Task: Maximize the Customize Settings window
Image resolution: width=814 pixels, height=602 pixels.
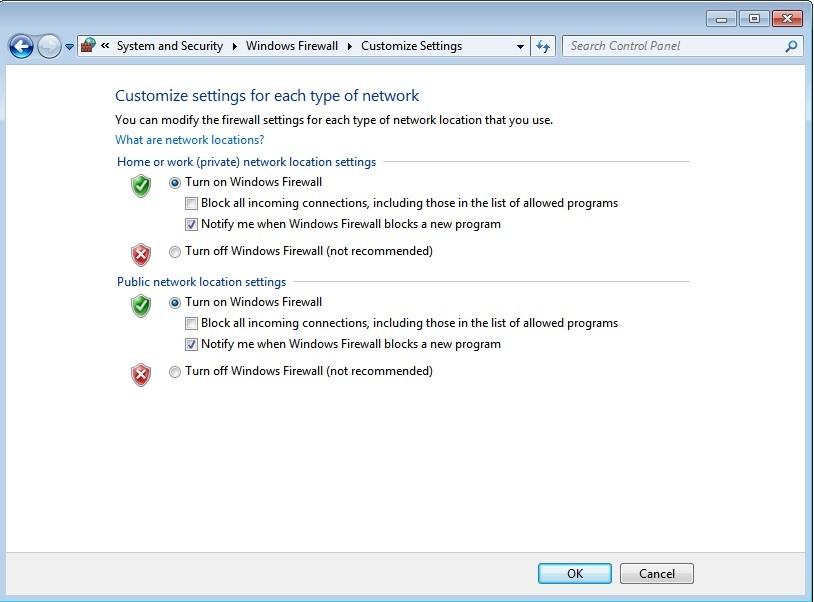Action: pos(754,19)
